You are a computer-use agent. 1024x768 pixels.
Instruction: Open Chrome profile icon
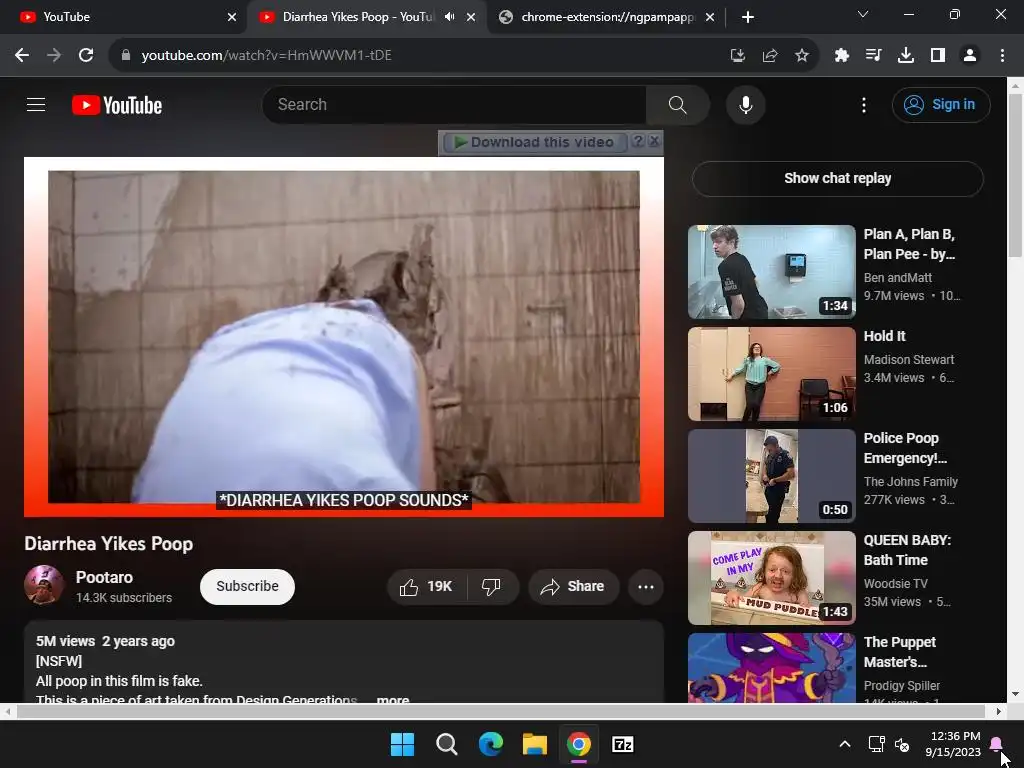[x=970, y=56]
